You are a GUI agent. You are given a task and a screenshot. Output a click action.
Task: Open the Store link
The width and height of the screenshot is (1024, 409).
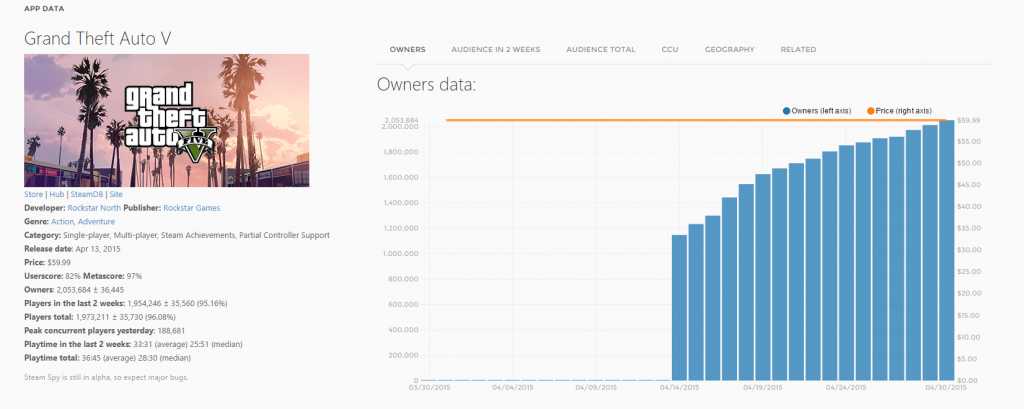33,194
